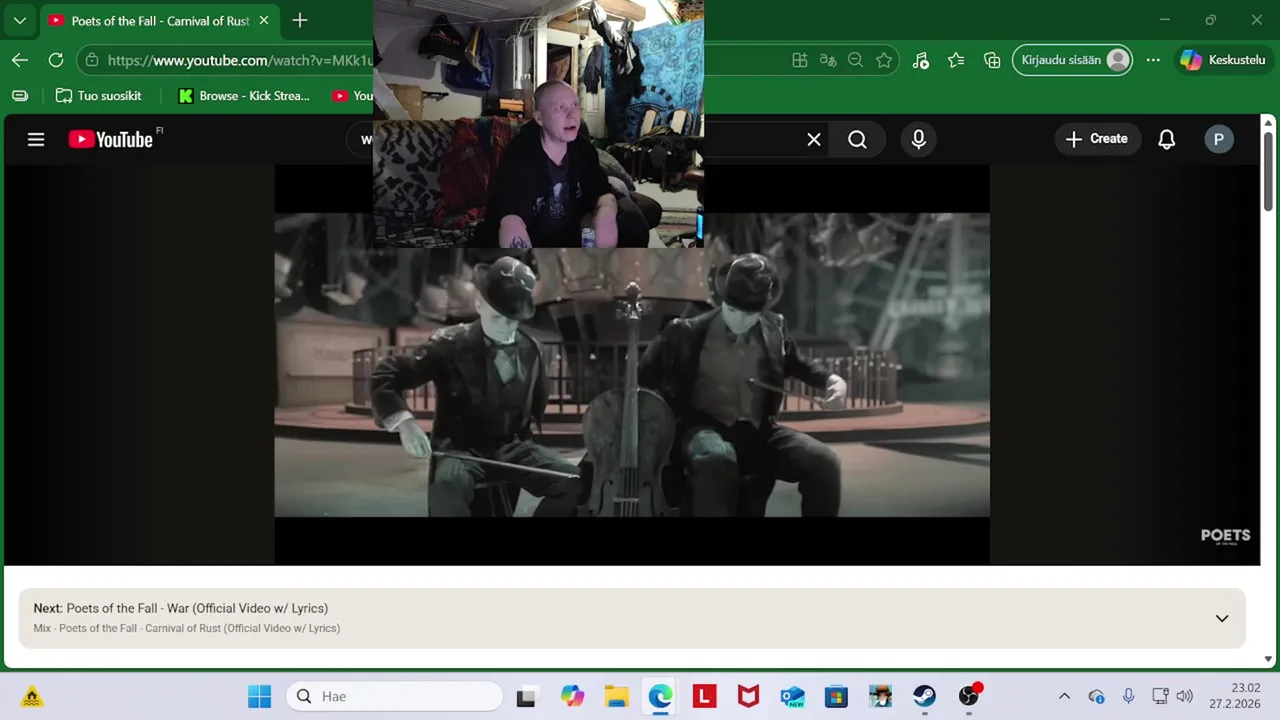Switch to Microsoft Edge on taskbar
This screenshot has width=1280, height=720.
[x=660, y=696]
